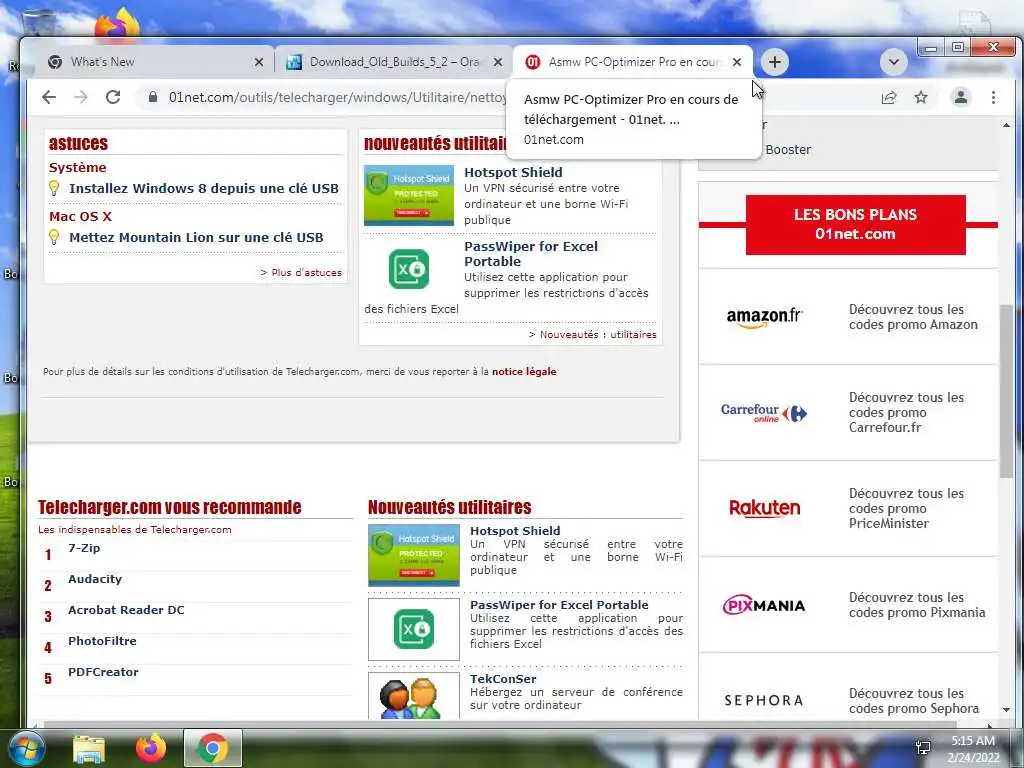Open the TekConSer title link
Image resolution: width=1024 pixels, height=768 pixels.
tap(503, 679)
